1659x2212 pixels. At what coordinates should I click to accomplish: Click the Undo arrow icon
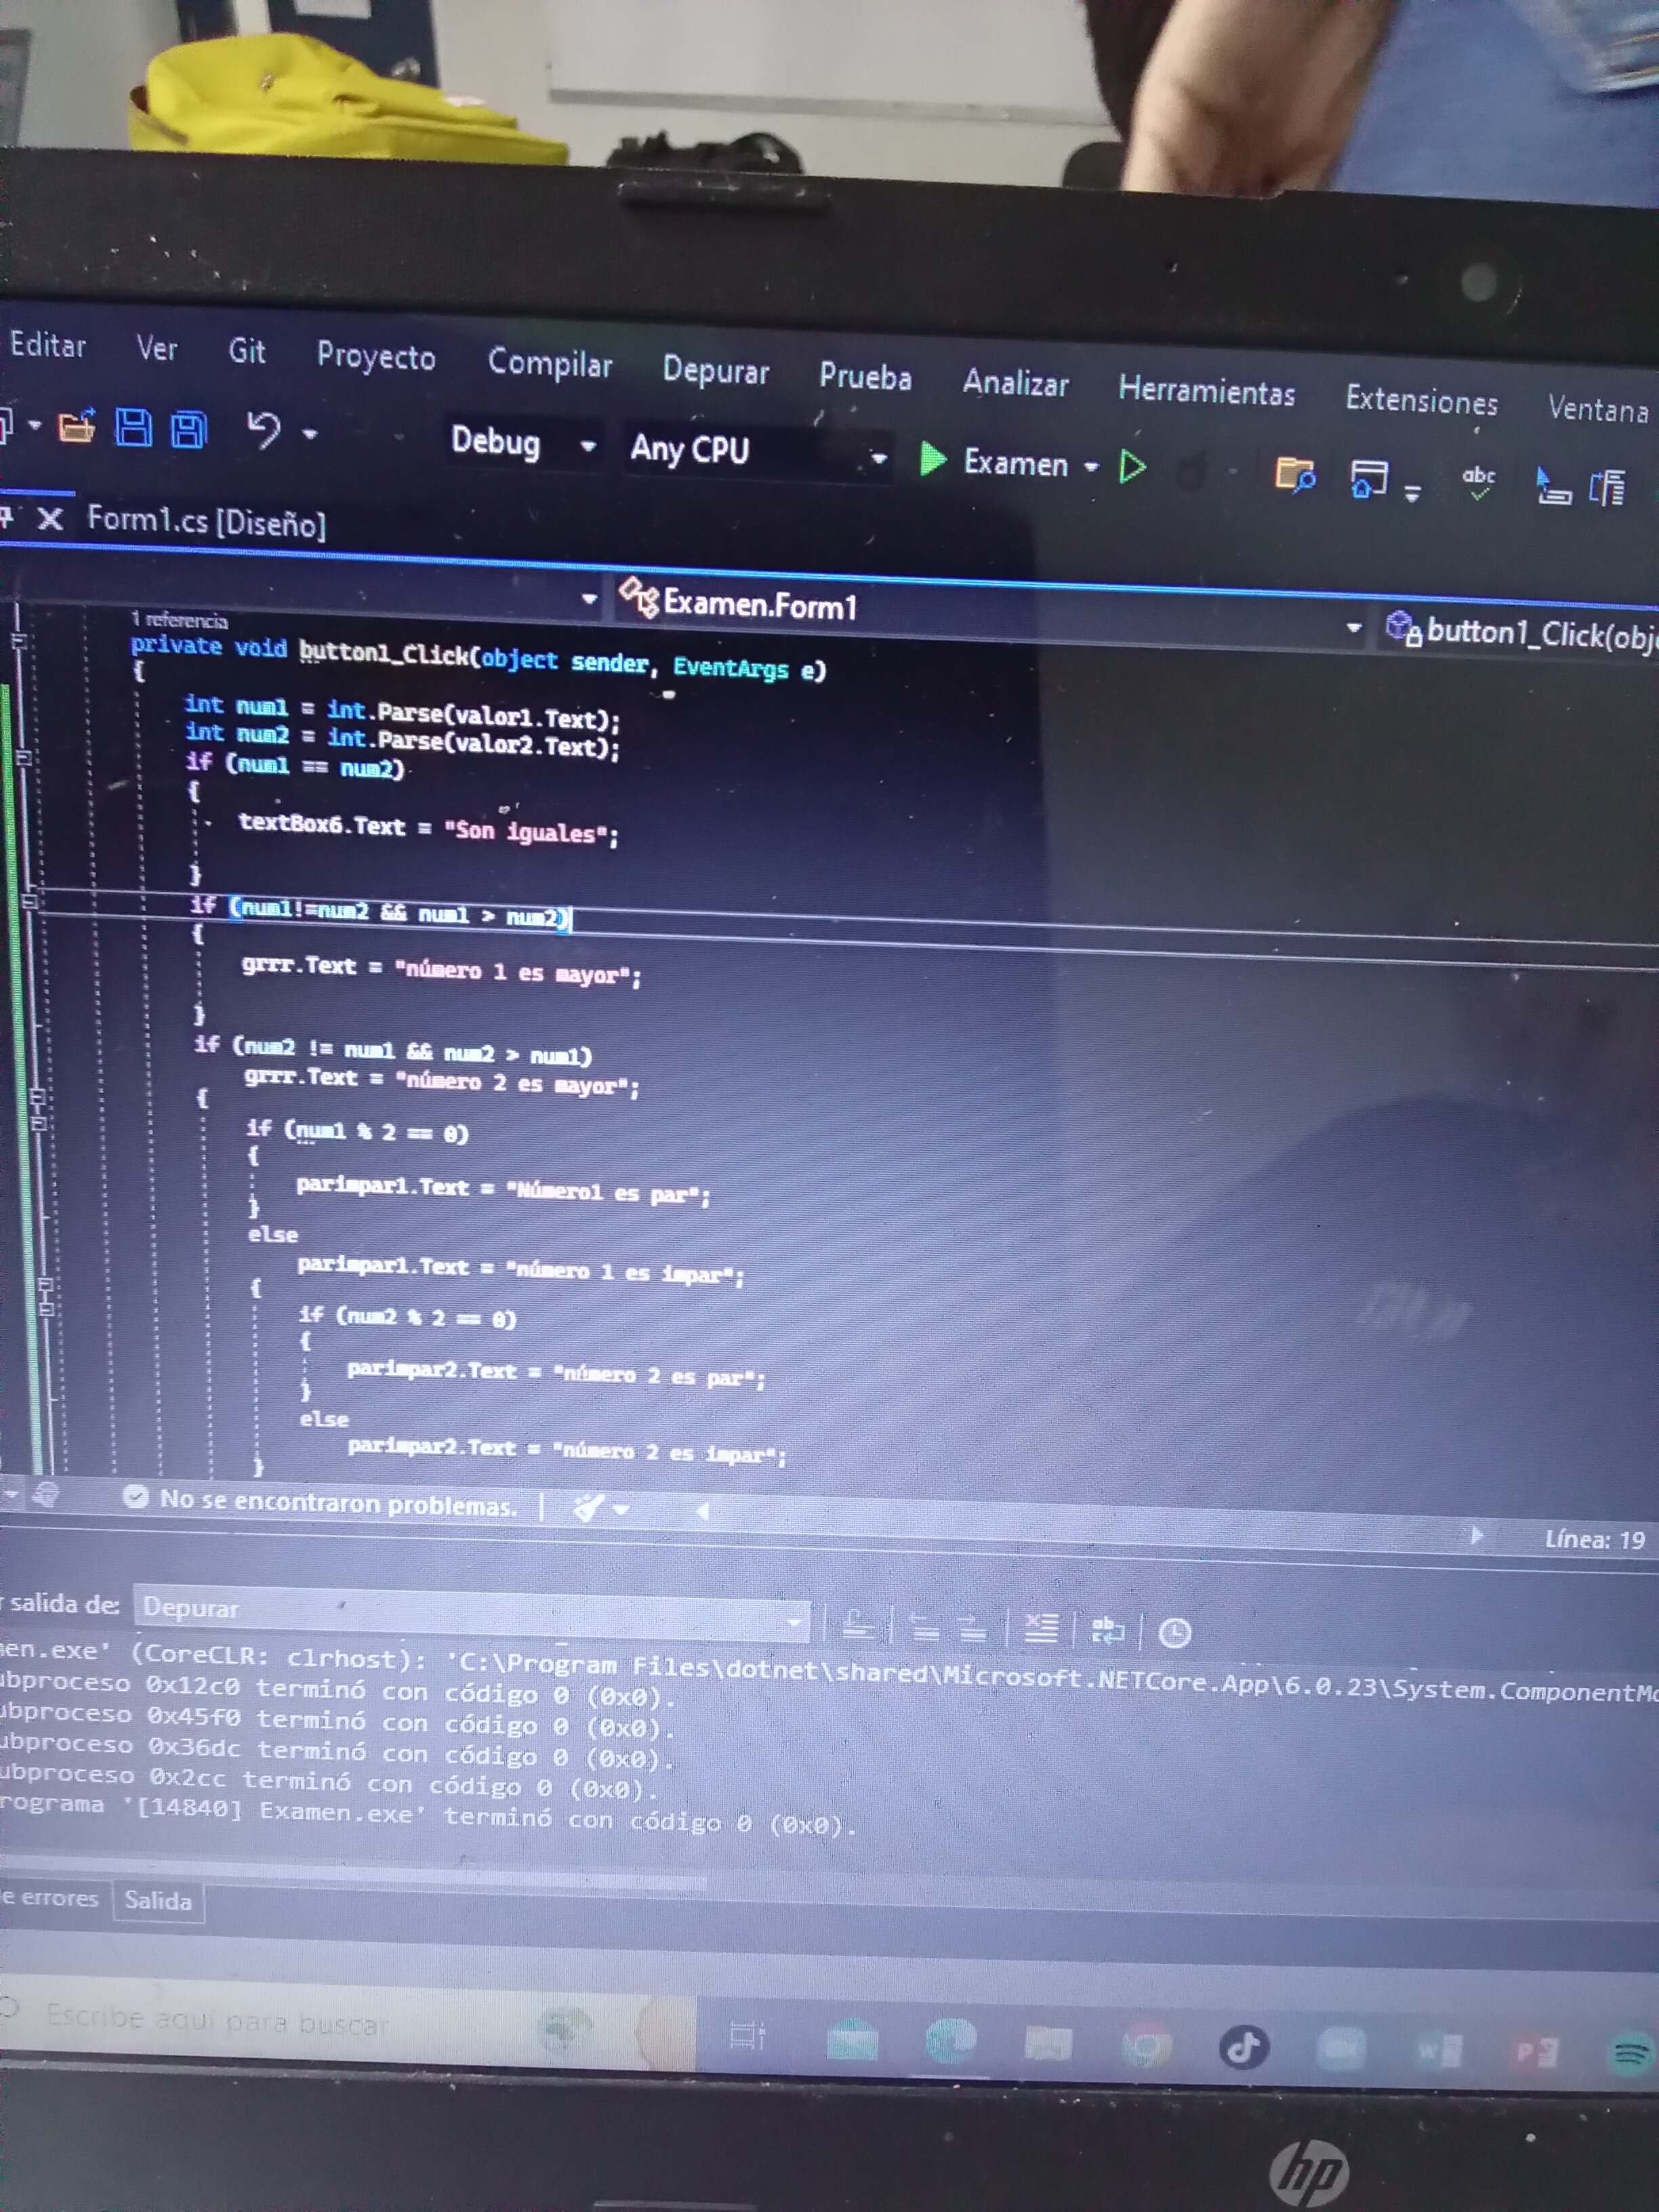coord(263,430)
